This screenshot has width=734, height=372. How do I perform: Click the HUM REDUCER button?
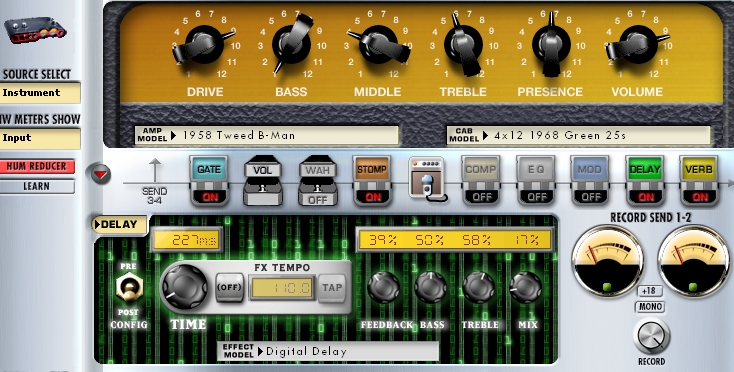(x=37, y=166)
